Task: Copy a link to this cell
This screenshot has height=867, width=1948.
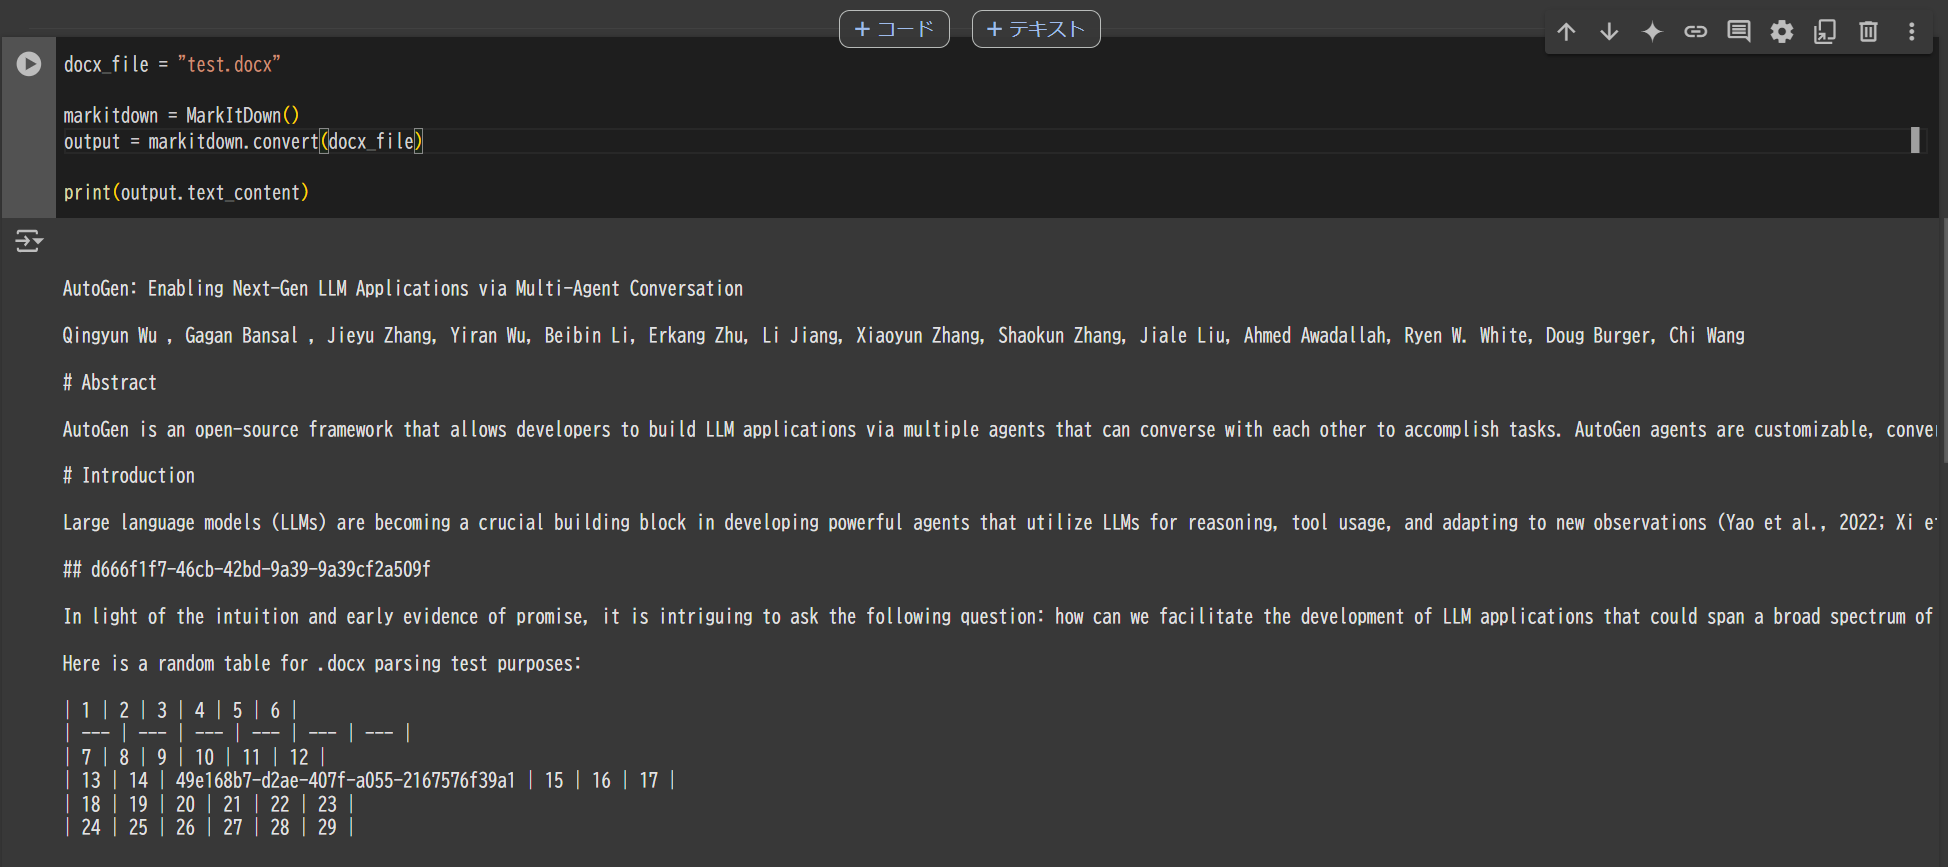Action: coord(1695,31)
